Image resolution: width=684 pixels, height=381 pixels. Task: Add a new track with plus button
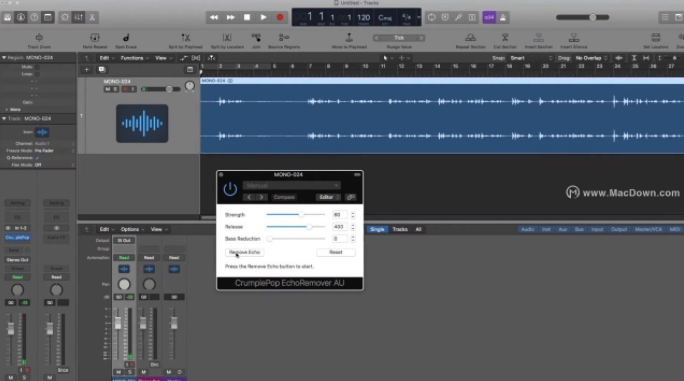click(x=86, y=69)
